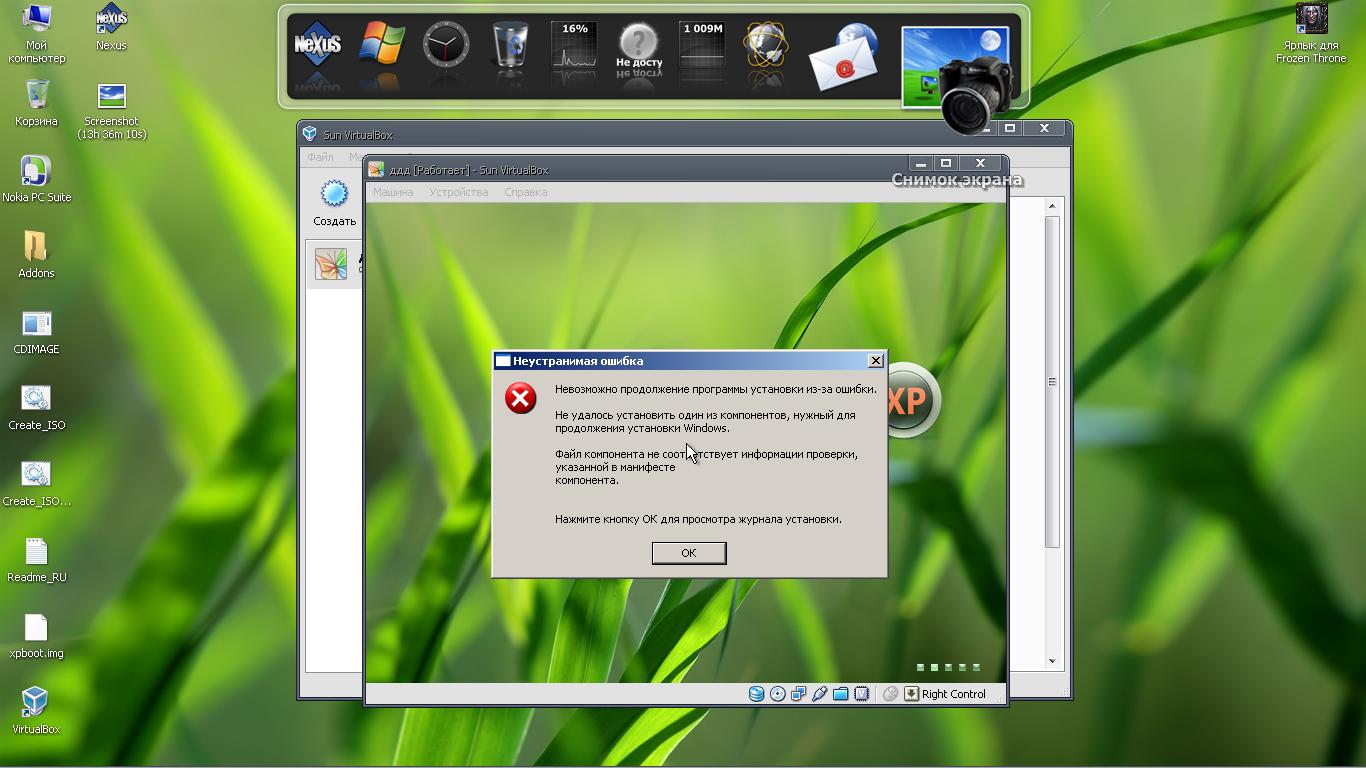
Task: Open the Устройства menu
Action: [458, 192]
